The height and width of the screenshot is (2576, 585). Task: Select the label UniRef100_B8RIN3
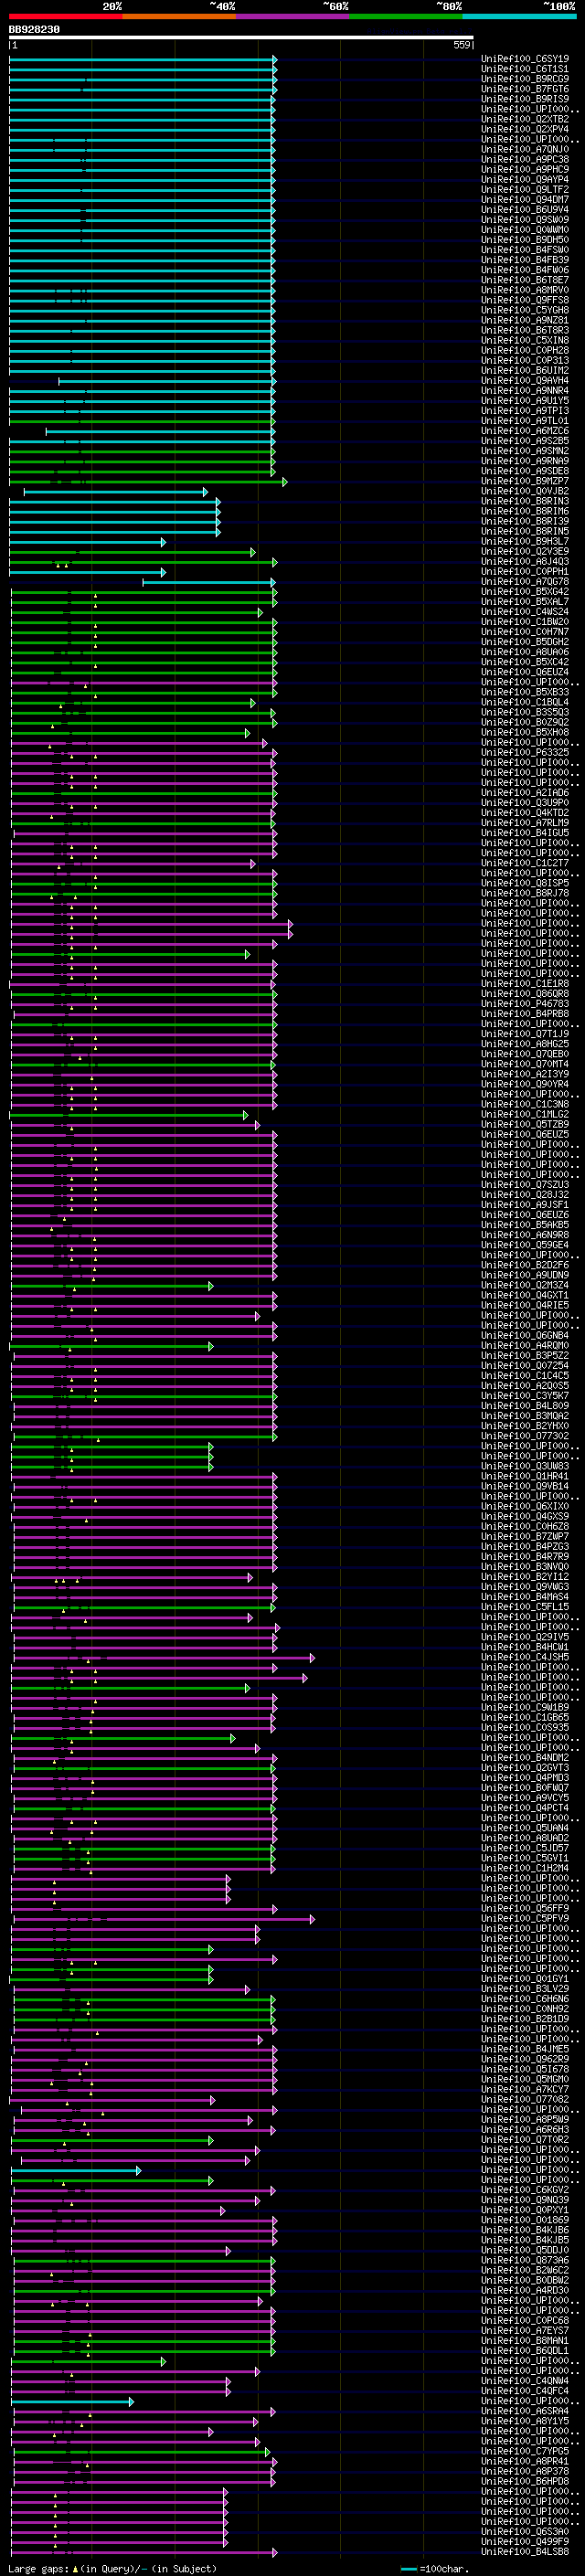[x=525, y=501]
